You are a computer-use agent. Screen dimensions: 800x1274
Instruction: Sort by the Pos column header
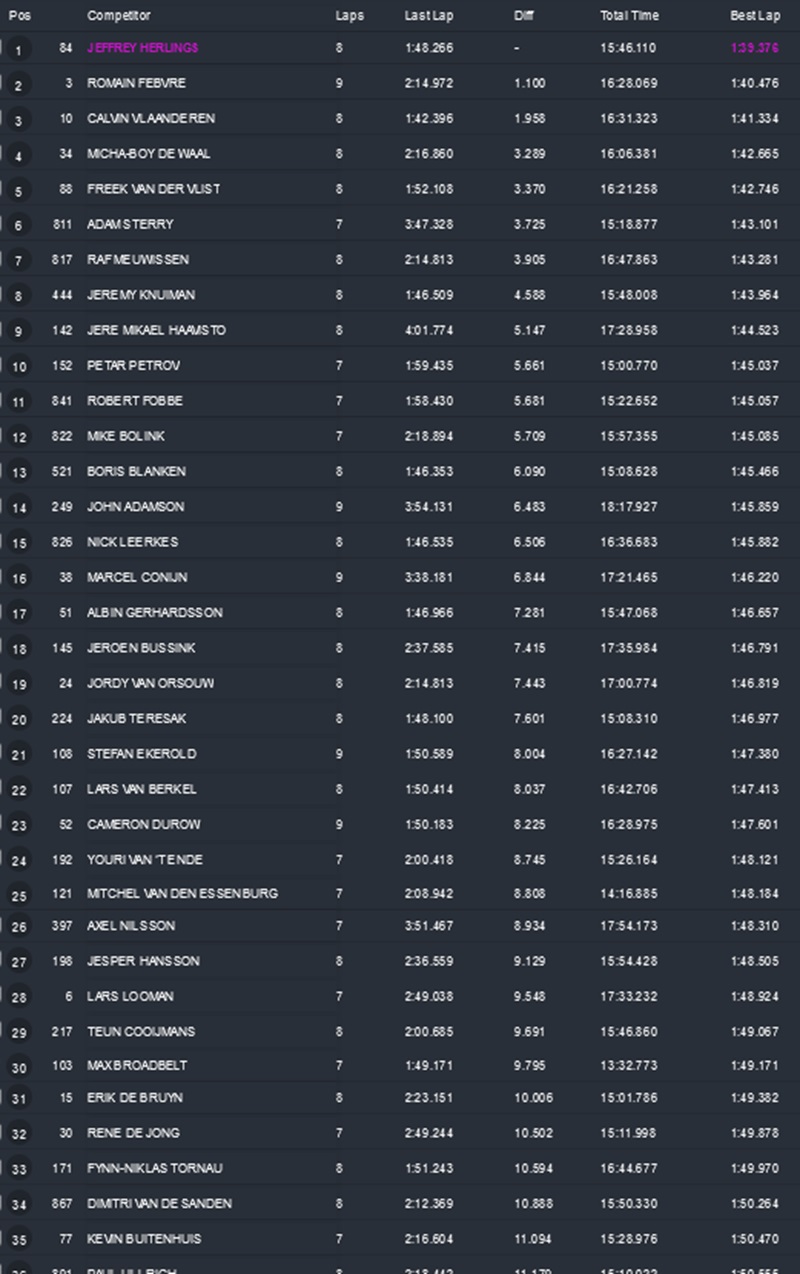point(20,16)
